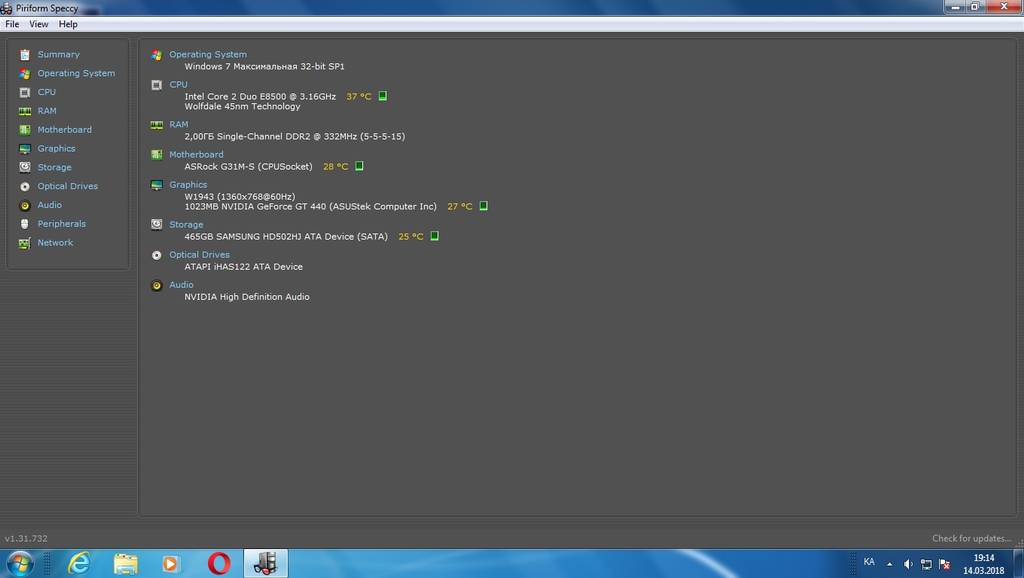Select Graphics in the sidebar
The height and width of the screenshot is (578, 1024).
click(x=56, y=149)
